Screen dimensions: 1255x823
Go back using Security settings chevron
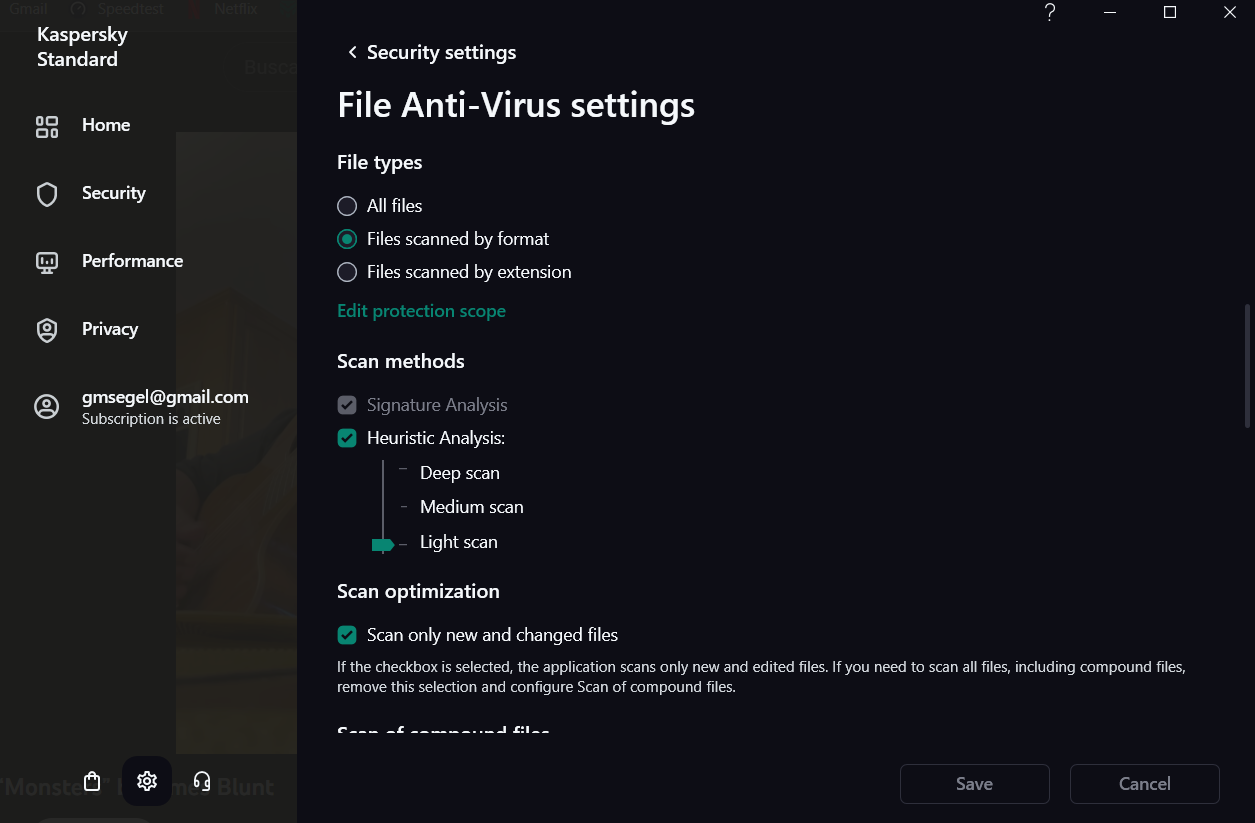click(352, 52)
